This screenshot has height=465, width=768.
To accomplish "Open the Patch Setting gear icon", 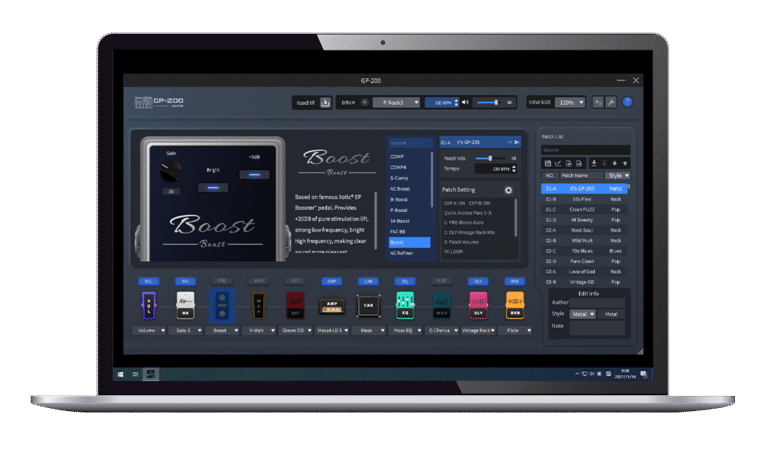I will pos(508,190).
